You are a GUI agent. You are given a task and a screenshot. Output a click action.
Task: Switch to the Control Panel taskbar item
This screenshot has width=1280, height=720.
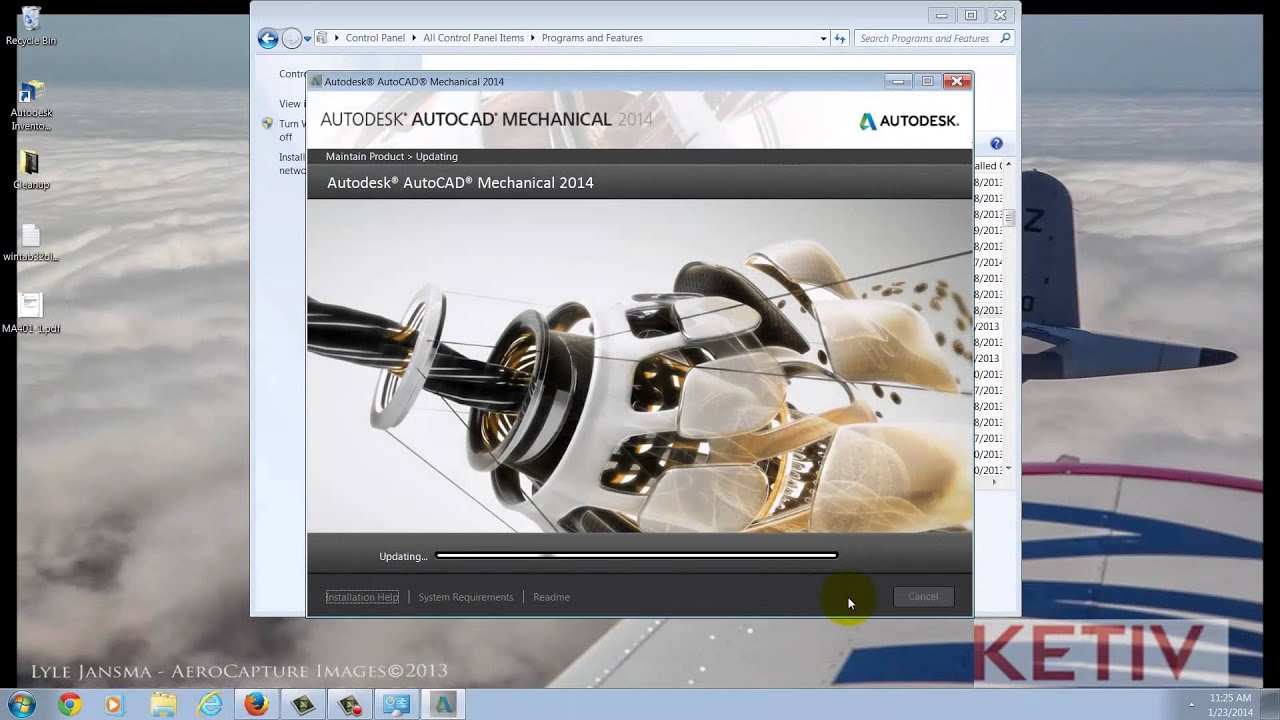397,704
